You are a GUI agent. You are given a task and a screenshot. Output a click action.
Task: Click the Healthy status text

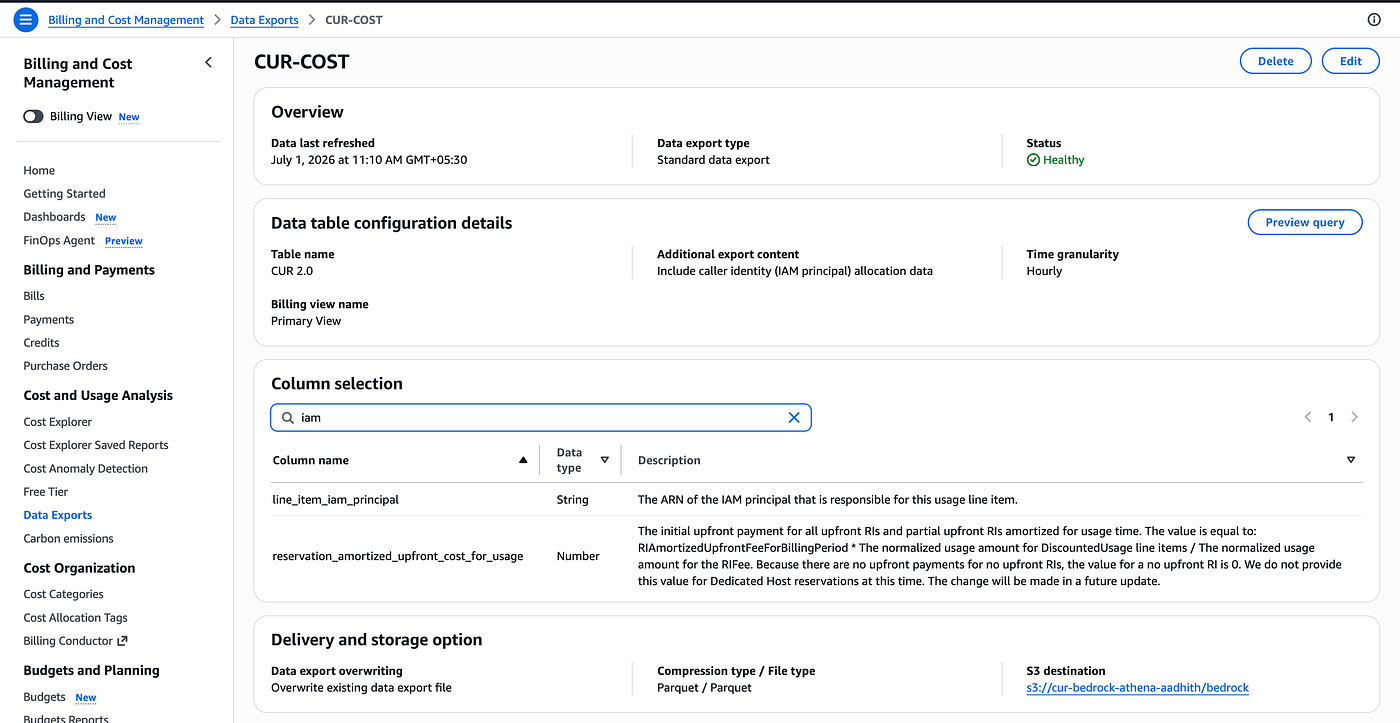pos(1063,160)
